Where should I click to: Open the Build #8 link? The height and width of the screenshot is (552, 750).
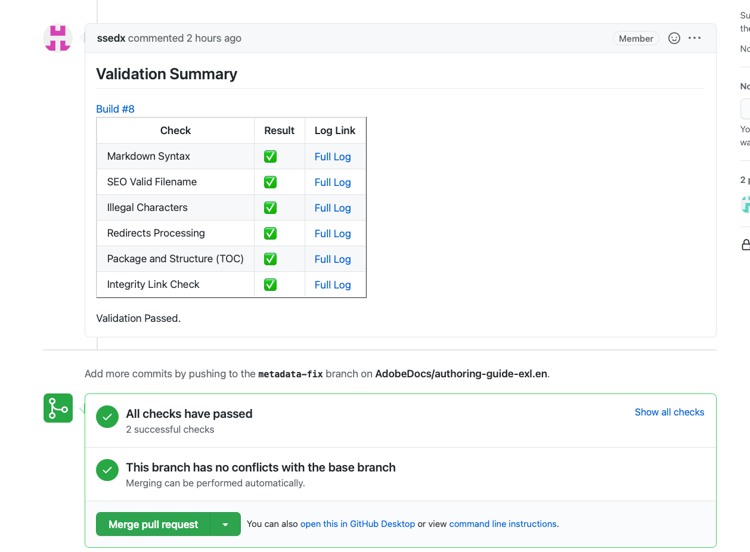coord(115,109)
